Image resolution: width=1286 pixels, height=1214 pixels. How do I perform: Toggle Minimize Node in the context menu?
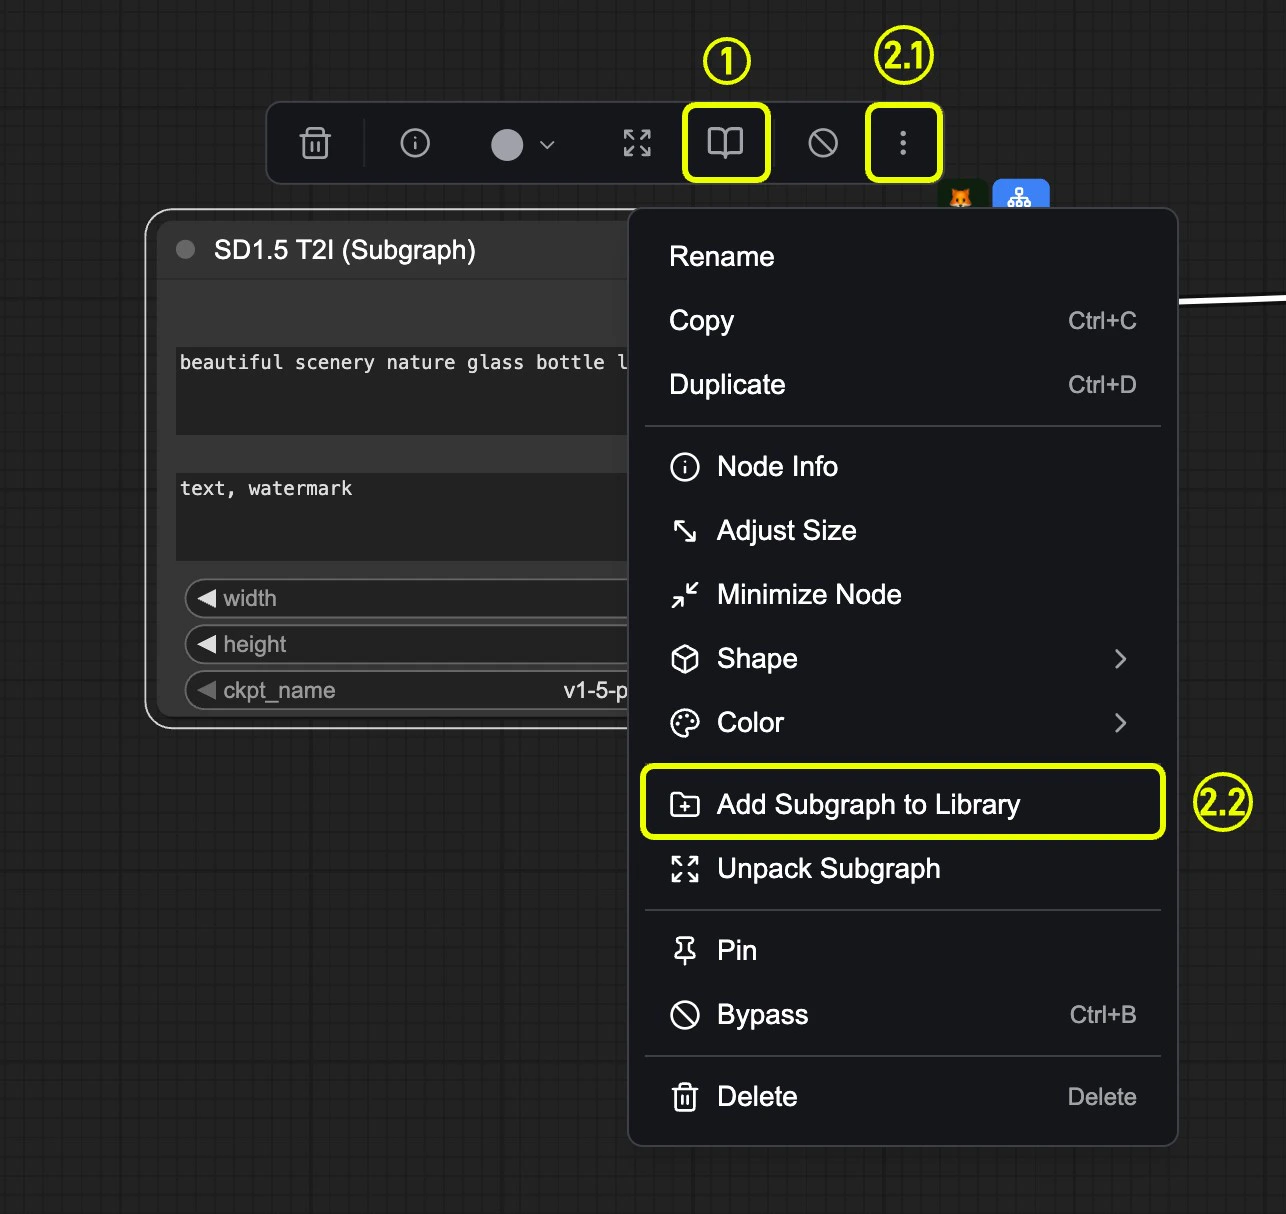(x=808, y=594)
